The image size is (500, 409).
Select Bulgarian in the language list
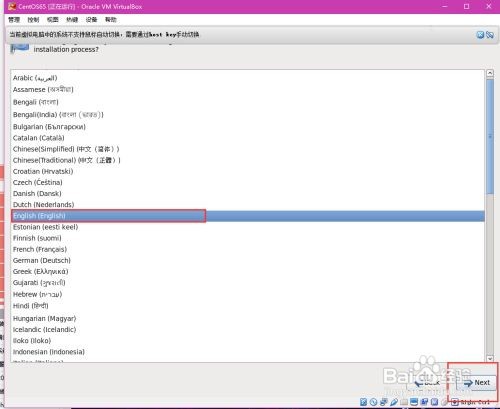247,127
